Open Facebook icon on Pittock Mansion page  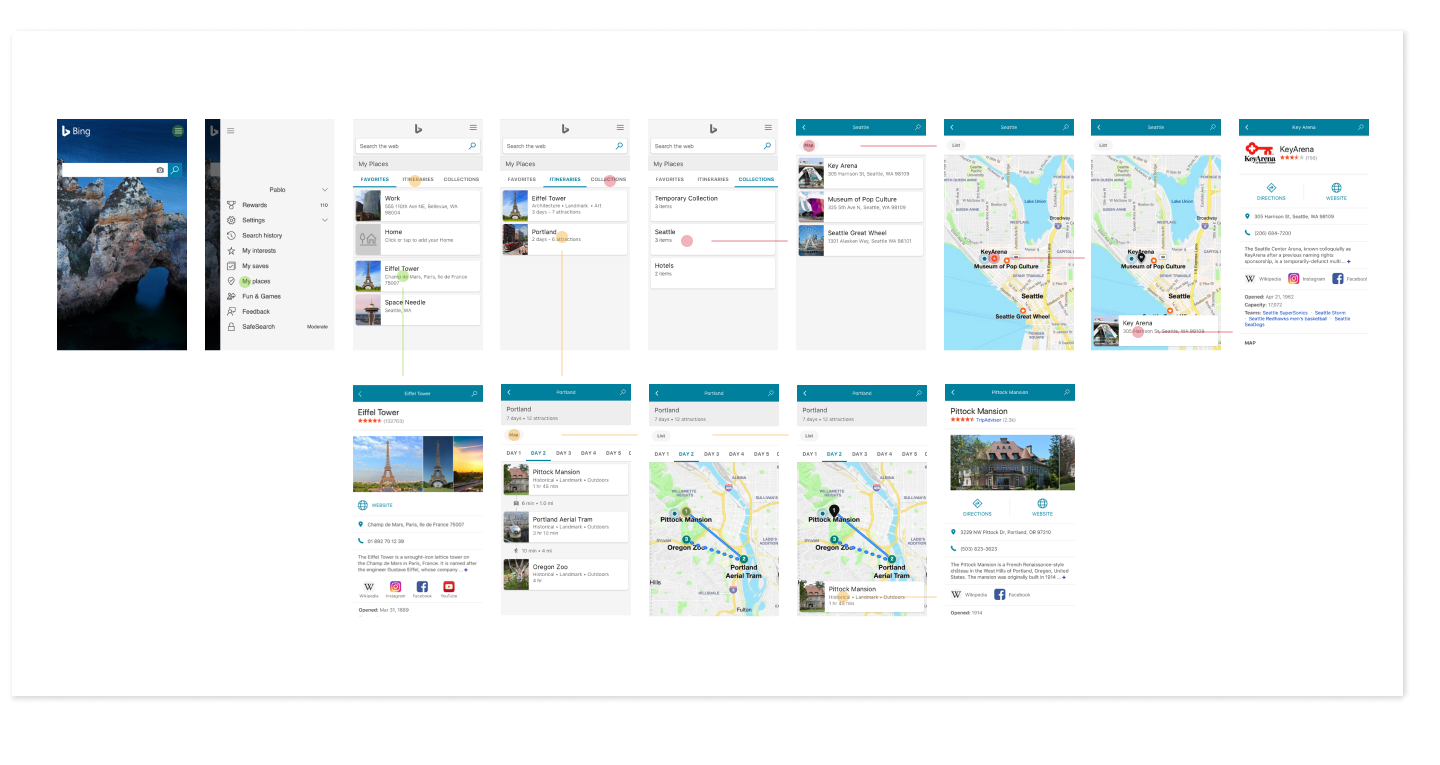point(1000,594)
